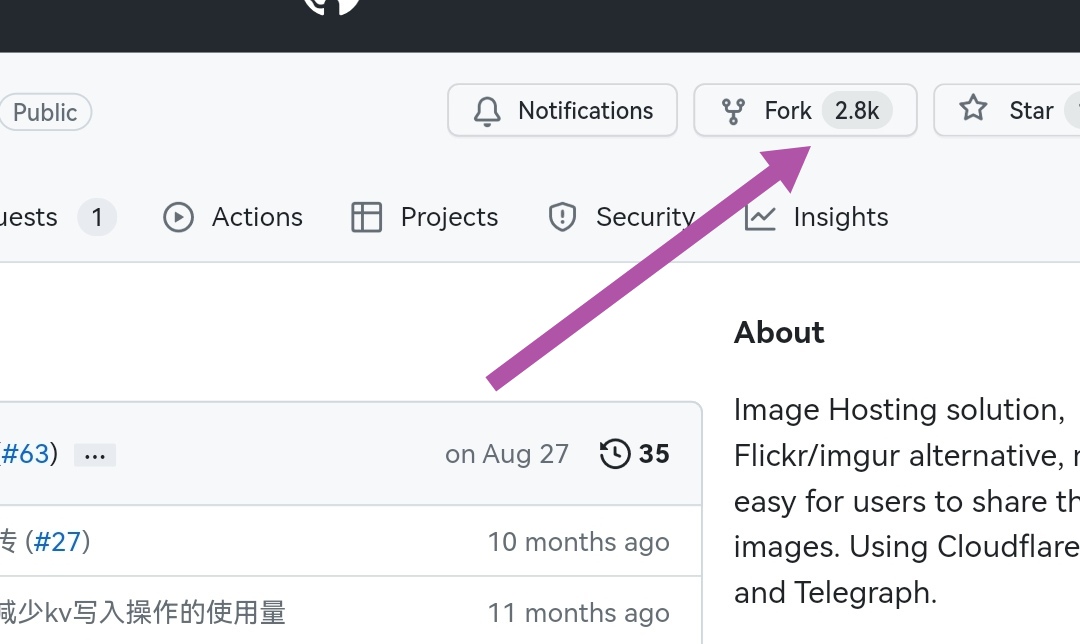Click the "10 months ago" timestamp

pos(578,542)
